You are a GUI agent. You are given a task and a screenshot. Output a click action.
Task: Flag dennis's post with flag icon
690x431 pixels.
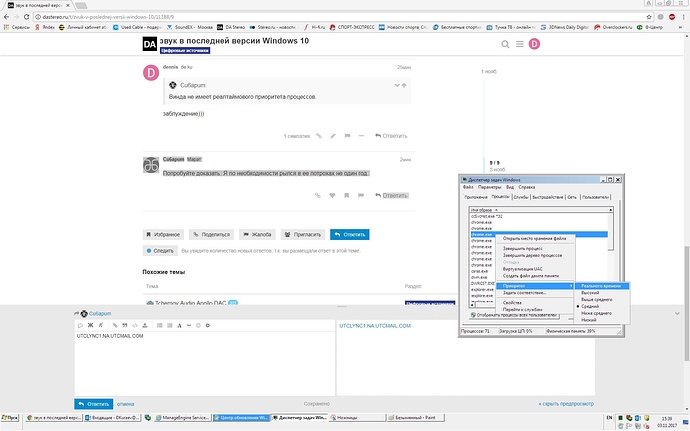pos(347,136)
